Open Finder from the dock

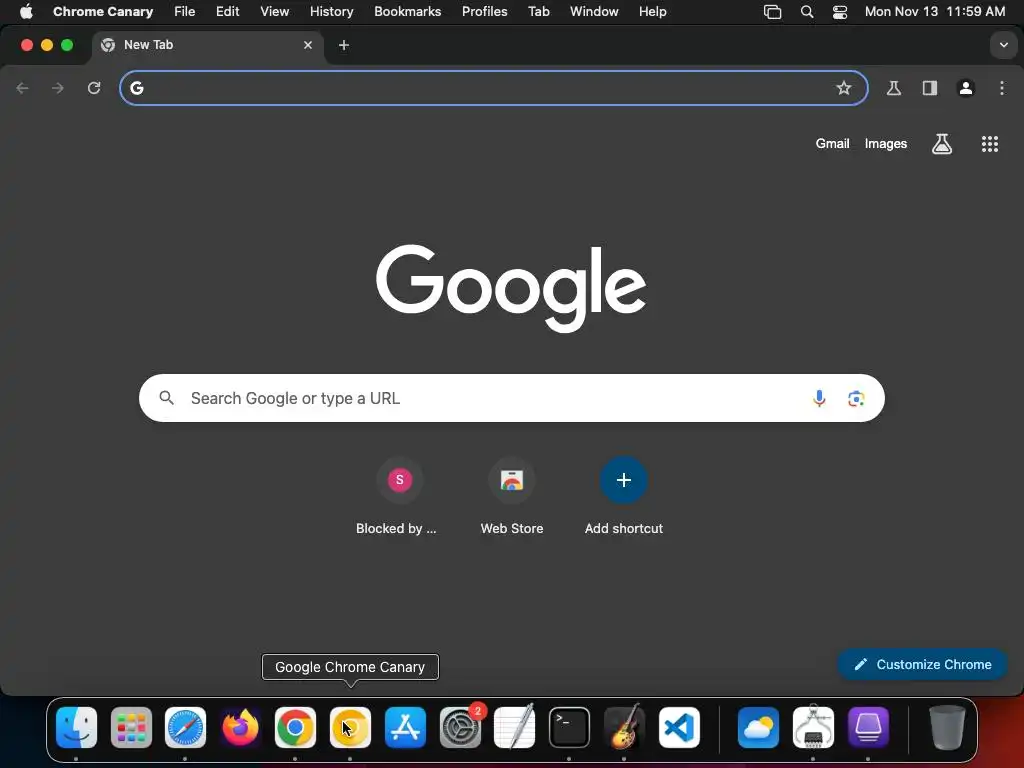[x=76, y=727]
